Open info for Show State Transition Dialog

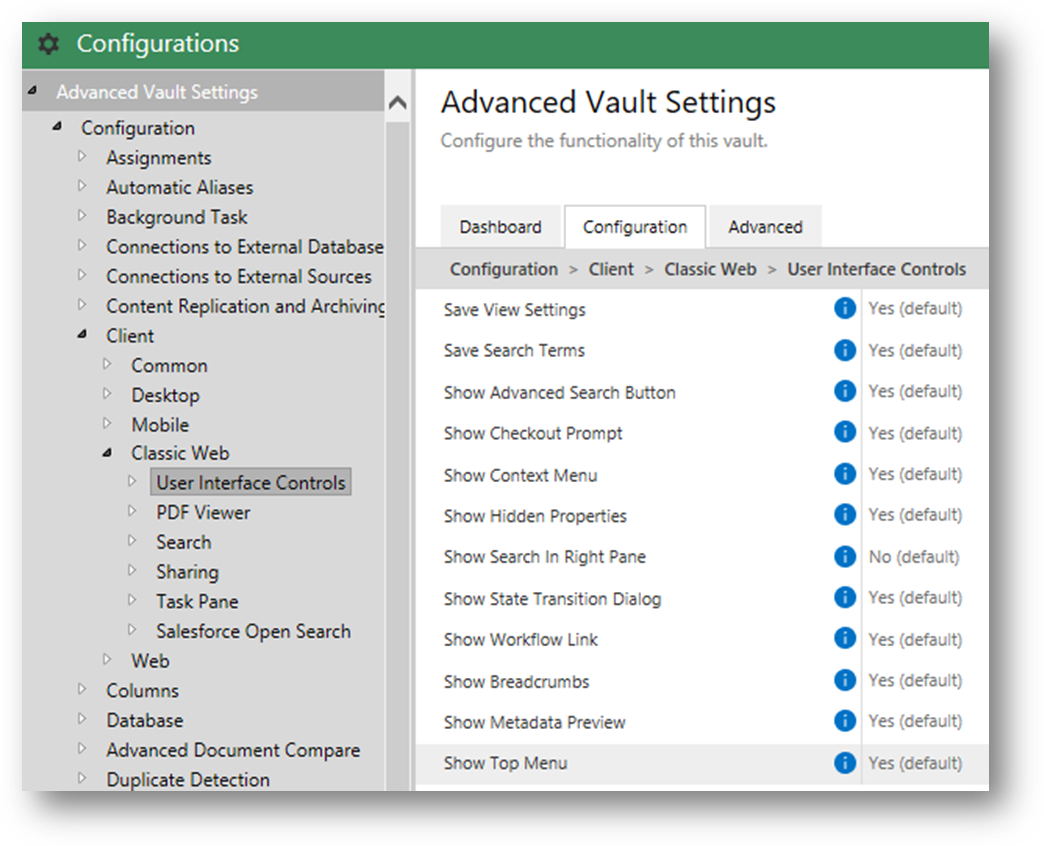click(844, 597)
